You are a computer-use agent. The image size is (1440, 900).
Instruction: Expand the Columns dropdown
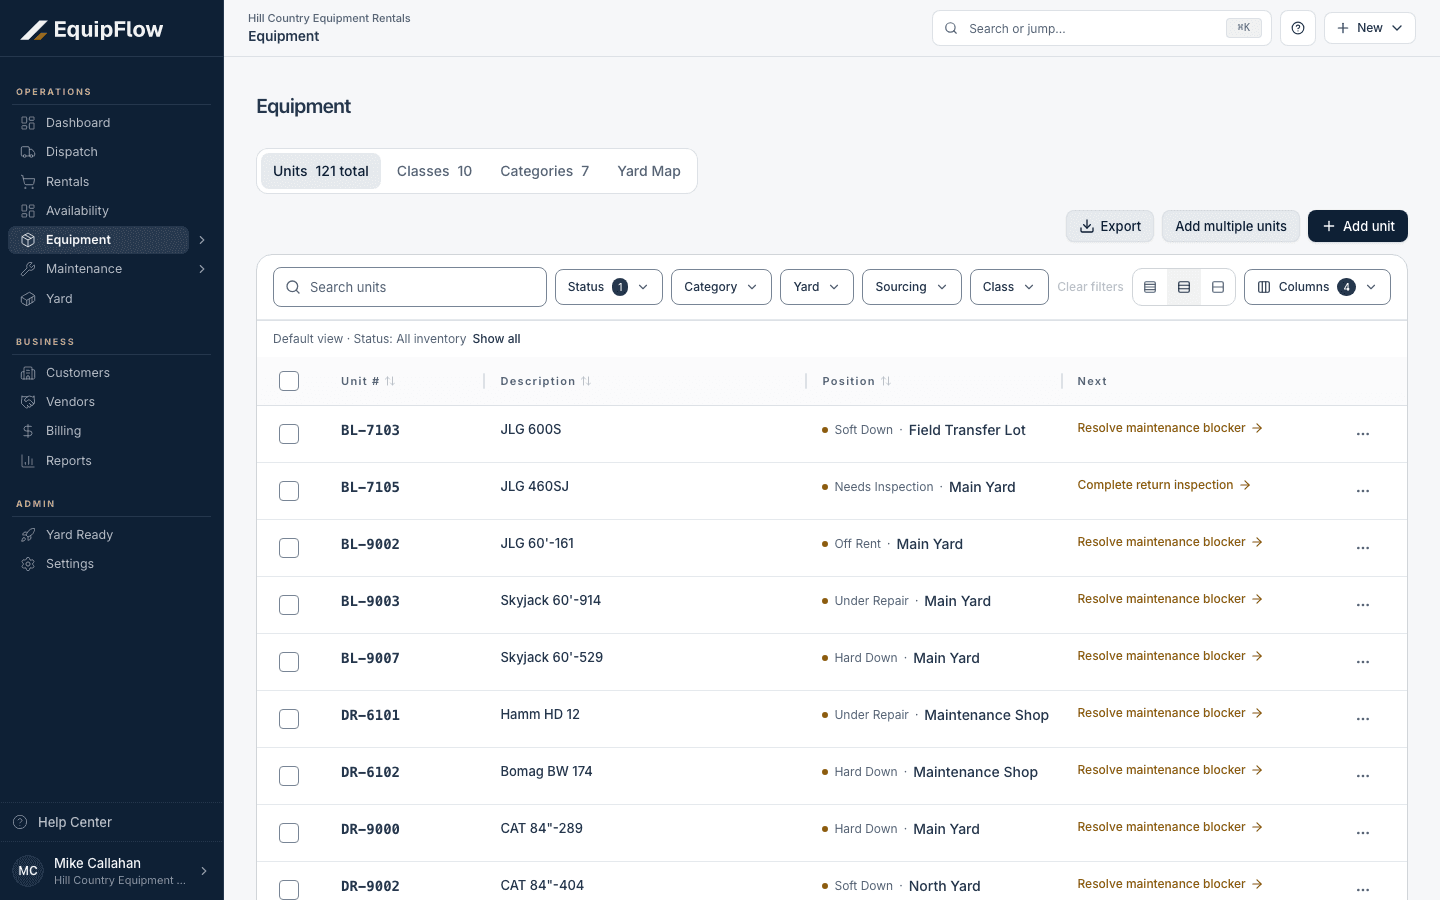[1317, 287]
